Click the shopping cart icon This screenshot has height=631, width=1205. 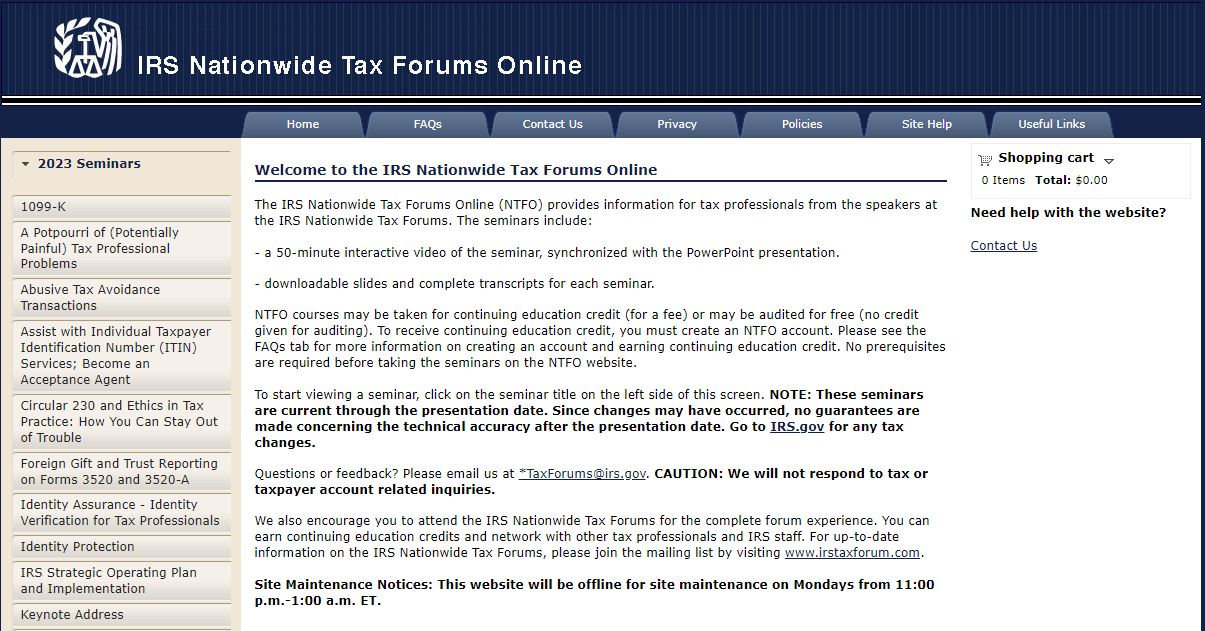click(985, 159)
